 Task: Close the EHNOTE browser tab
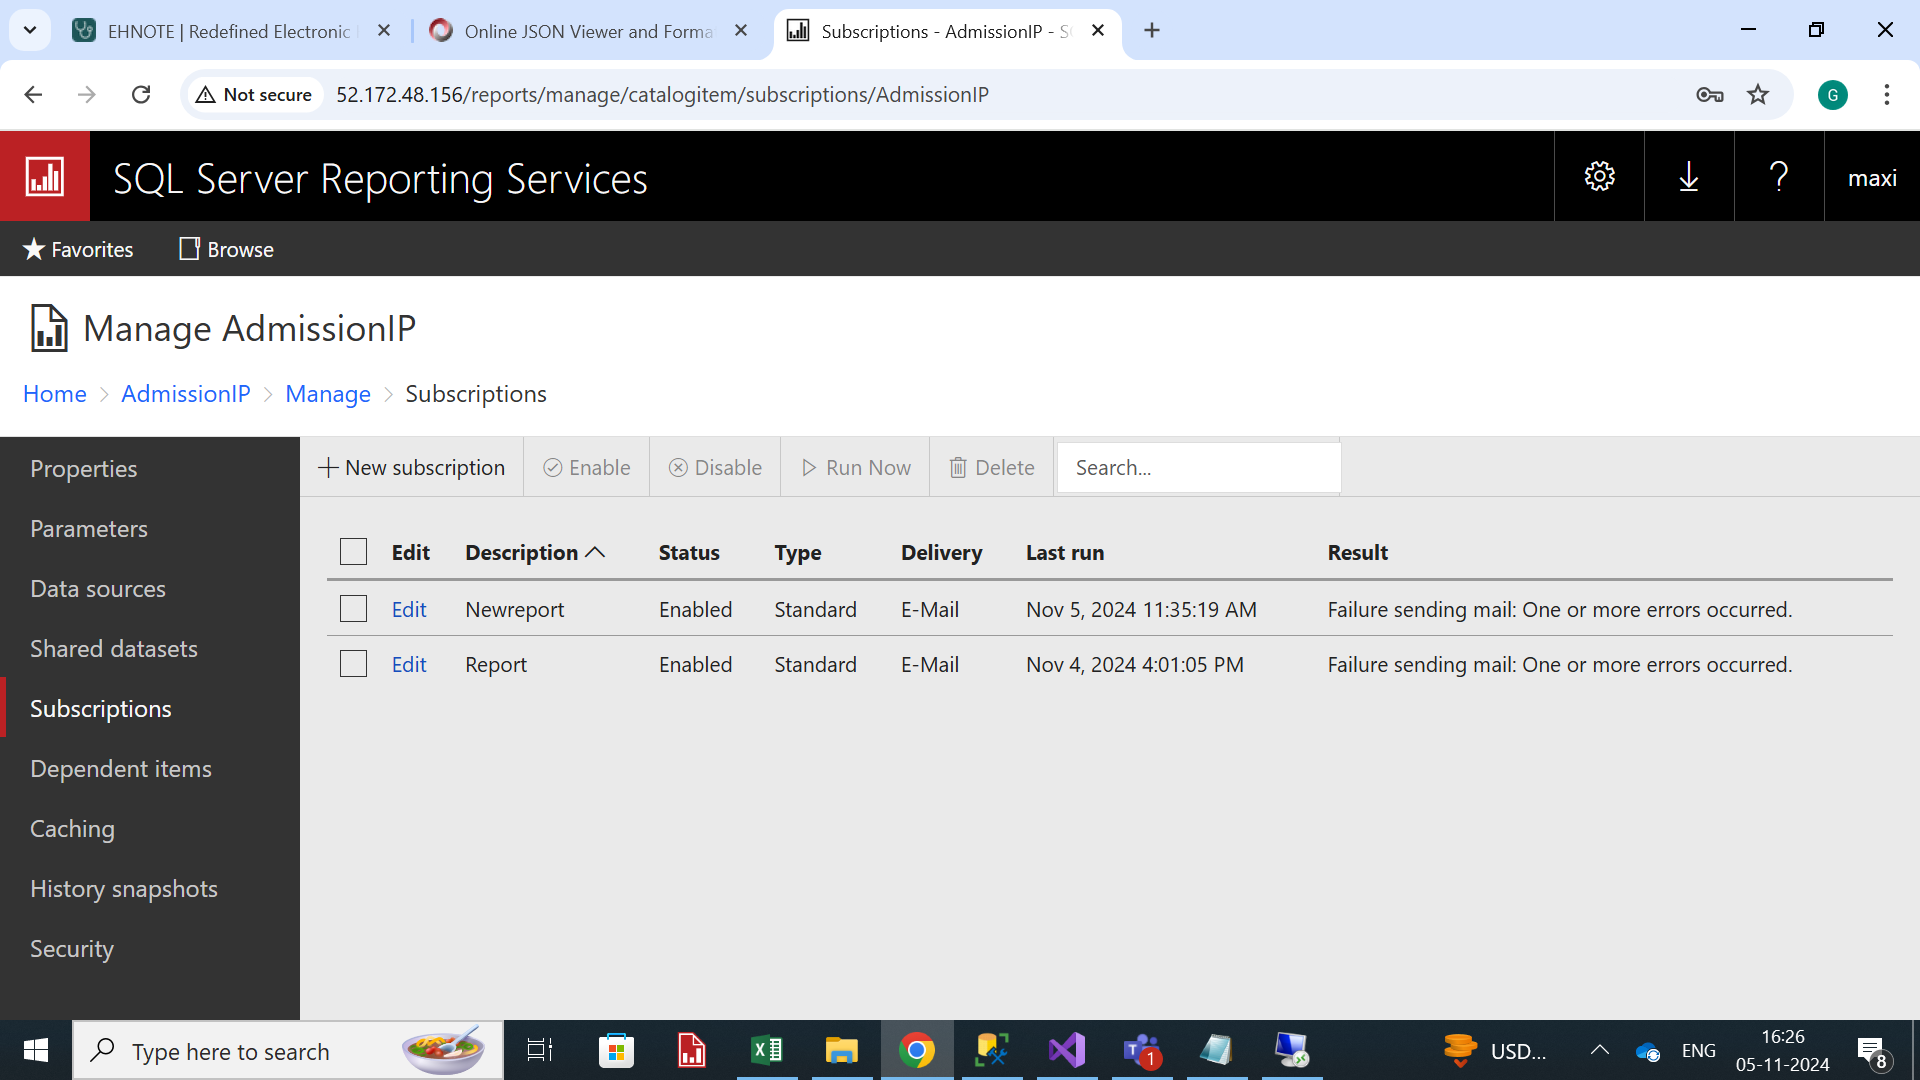pyautogui.click(x=384, y=31)
